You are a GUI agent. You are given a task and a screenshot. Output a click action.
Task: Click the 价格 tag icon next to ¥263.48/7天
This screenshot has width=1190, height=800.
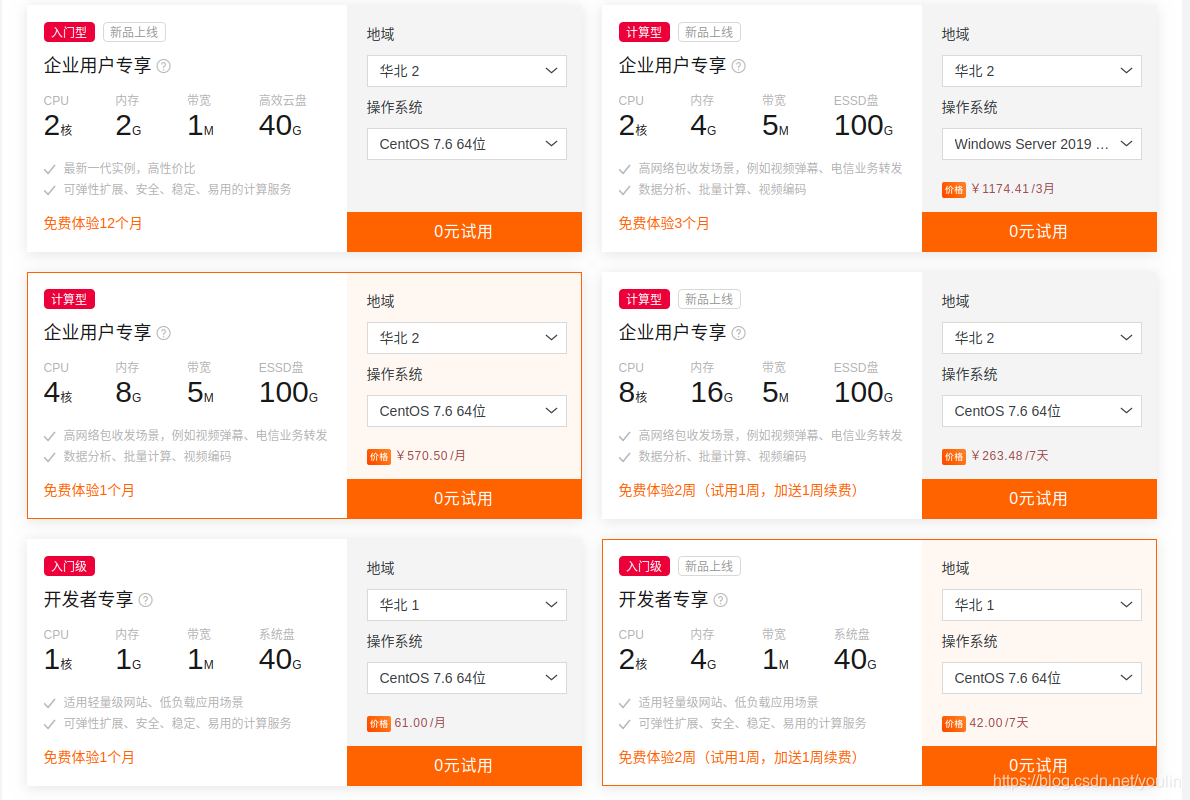(954, 457)
